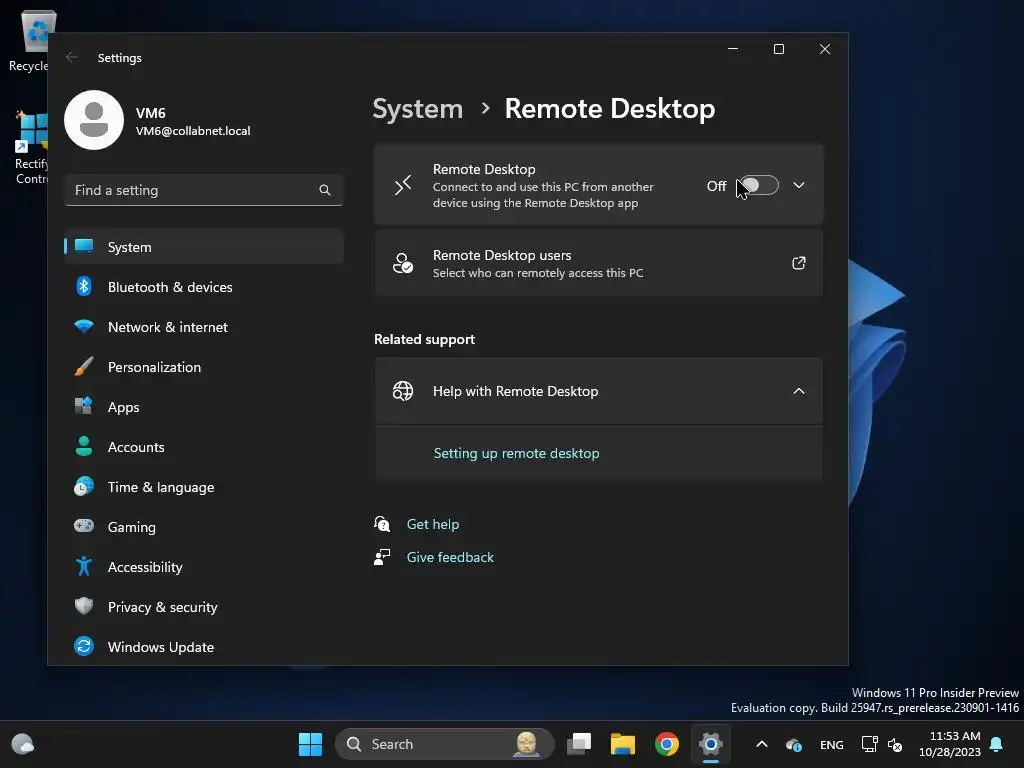This screenshot has height=768, width=1024.
Task: Click the network monitor icon in tray
Action: [869, 744]
